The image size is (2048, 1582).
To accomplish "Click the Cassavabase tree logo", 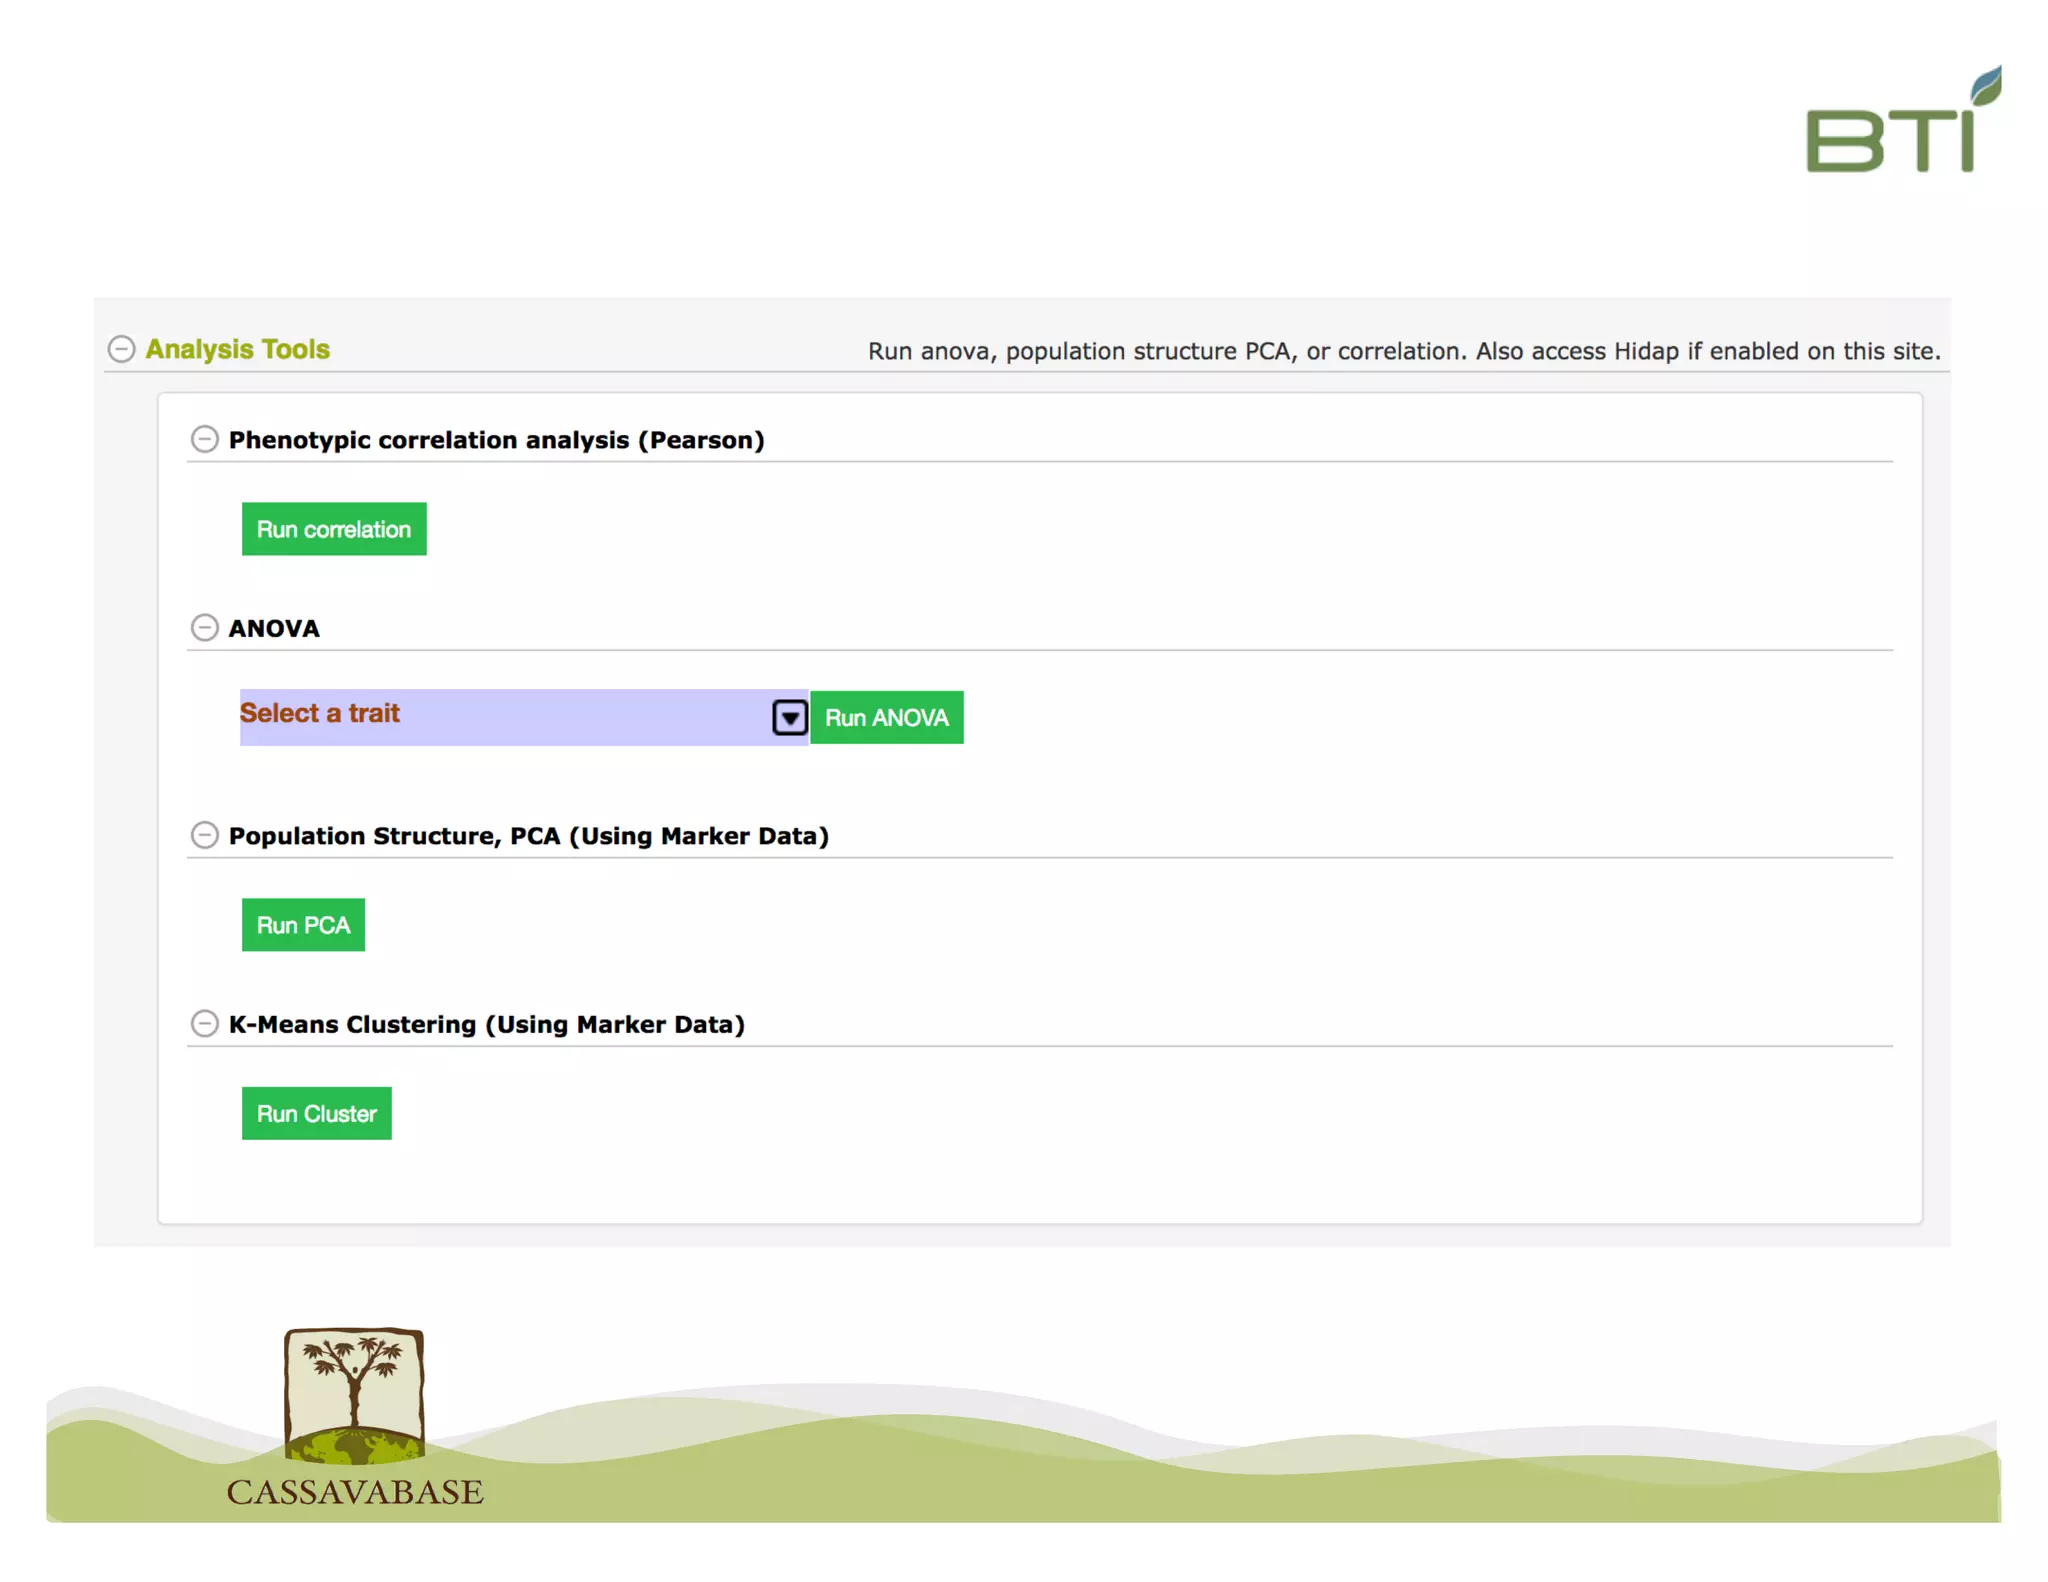I will click(354, 1396).
